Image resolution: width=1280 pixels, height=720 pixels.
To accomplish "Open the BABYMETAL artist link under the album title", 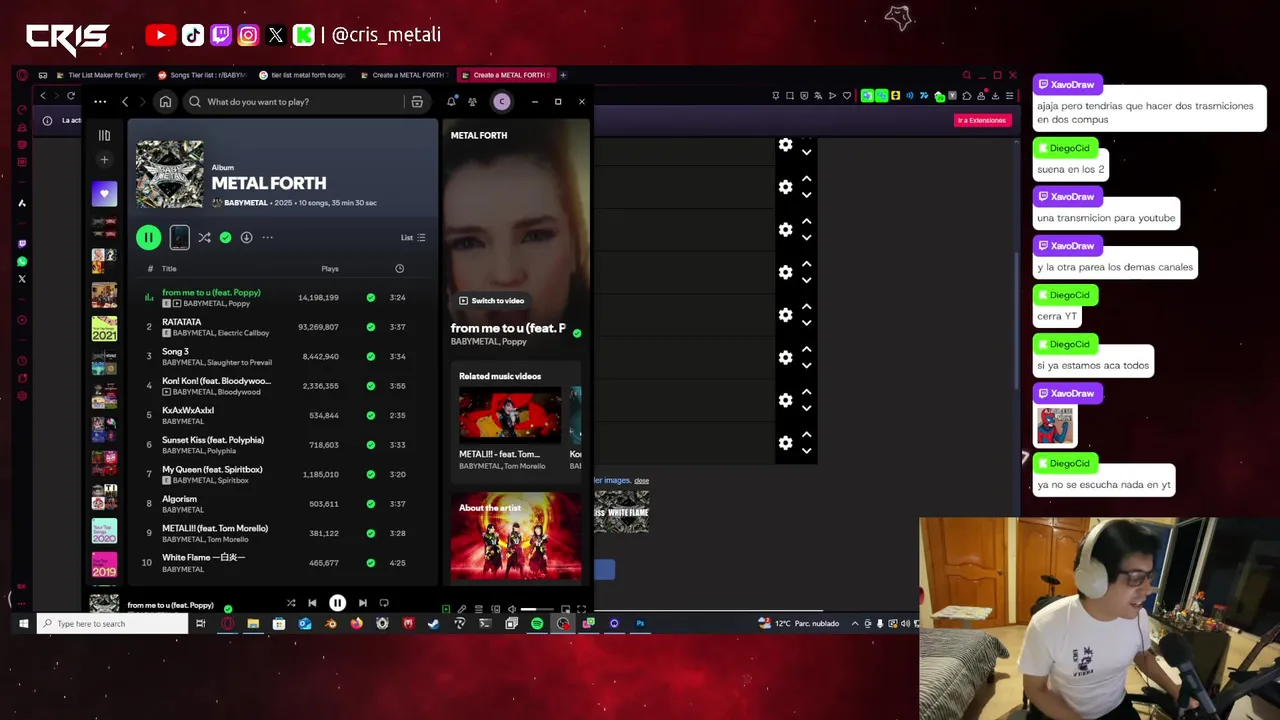I will pyautogui.click(x=246, y=203).
